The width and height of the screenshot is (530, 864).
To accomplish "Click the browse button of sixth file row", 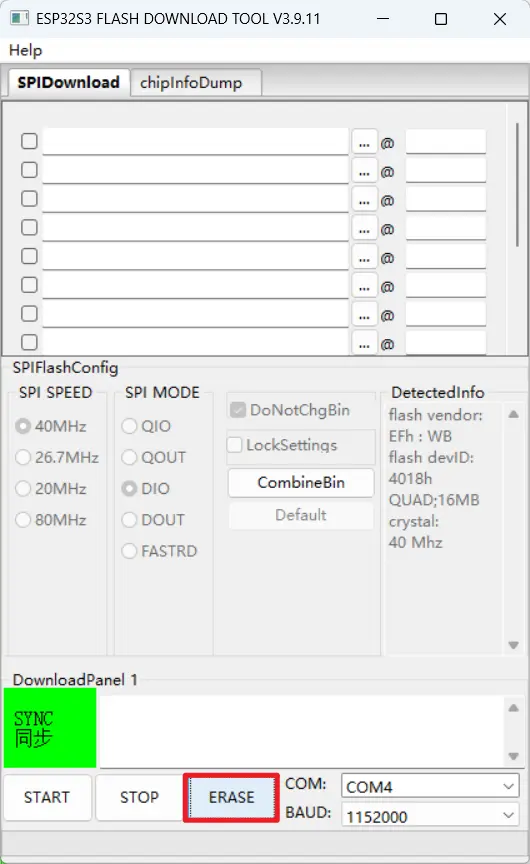I will pos(364,286).
